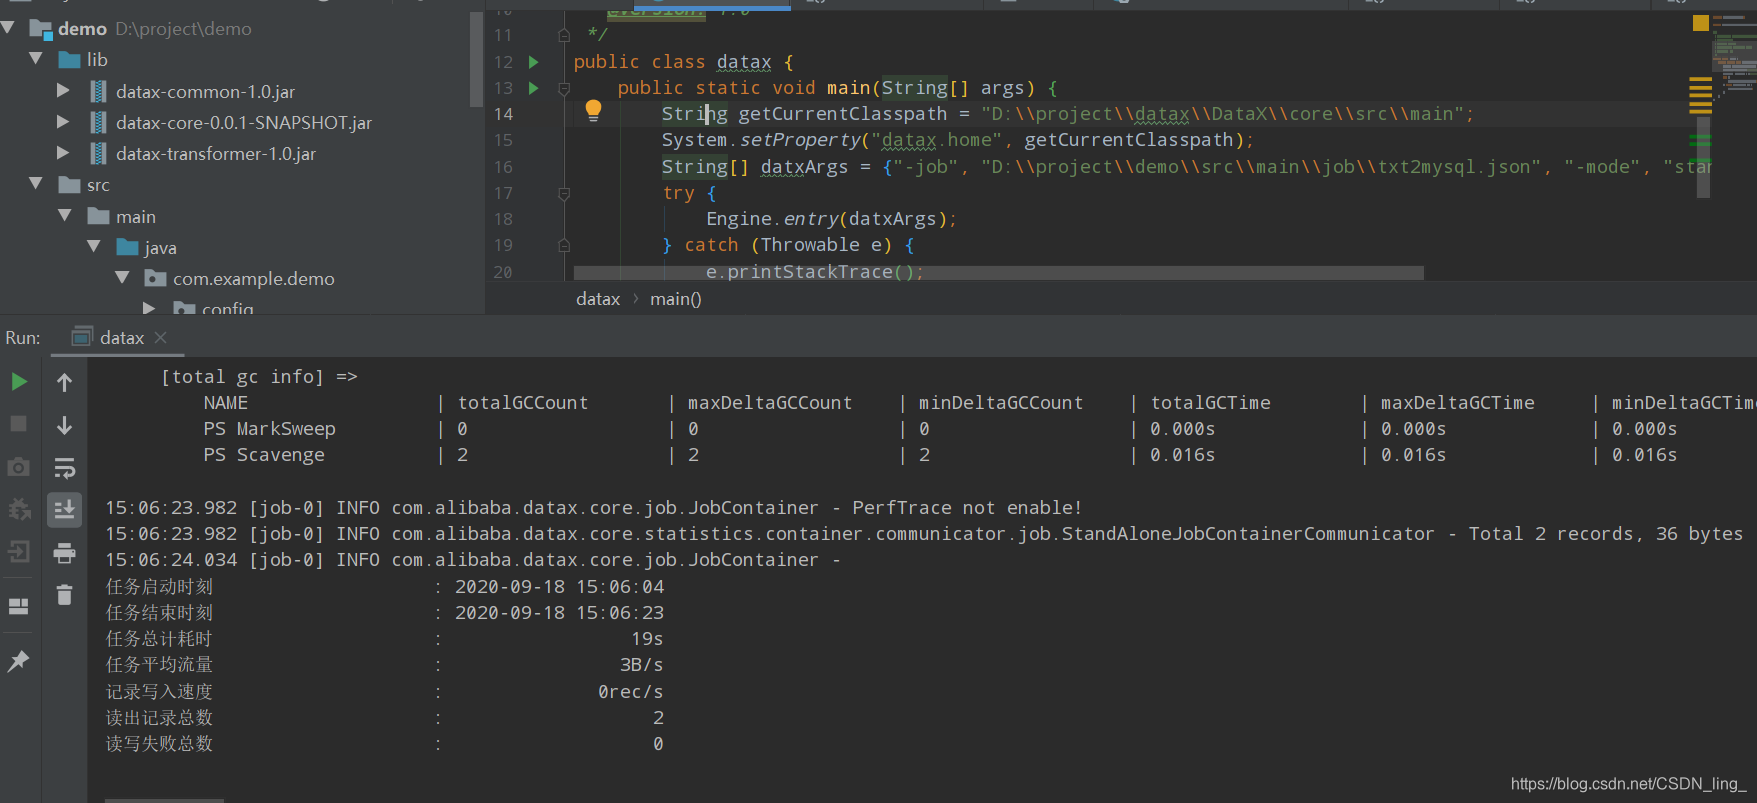Fold the main method at line 13 gutter
The image size is (1757, 803).
click(x=564, y=88)
